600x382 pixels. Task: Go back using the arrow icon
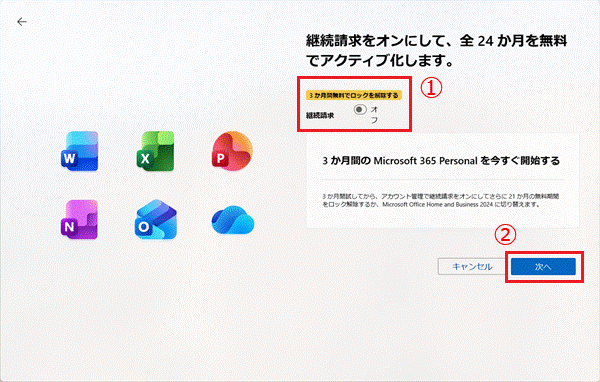[22, 22]
